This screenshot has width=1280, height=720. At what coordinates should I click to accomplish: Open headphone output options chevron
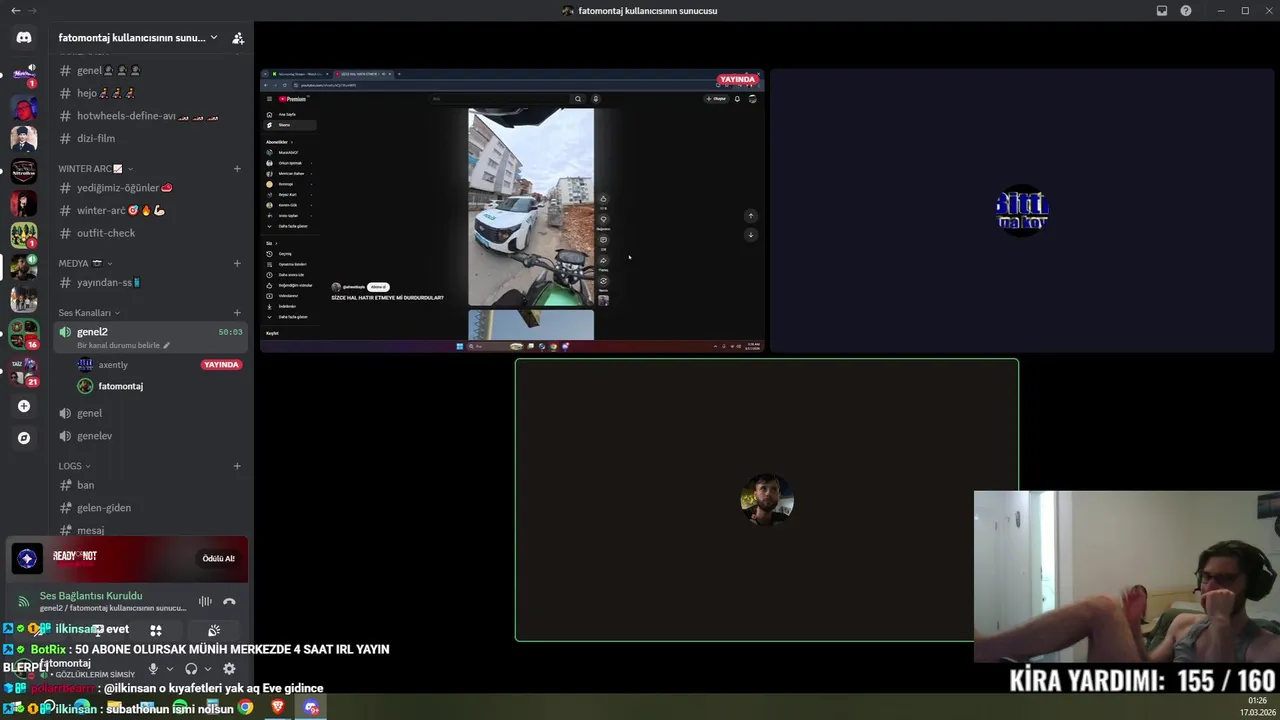point(208,669)
